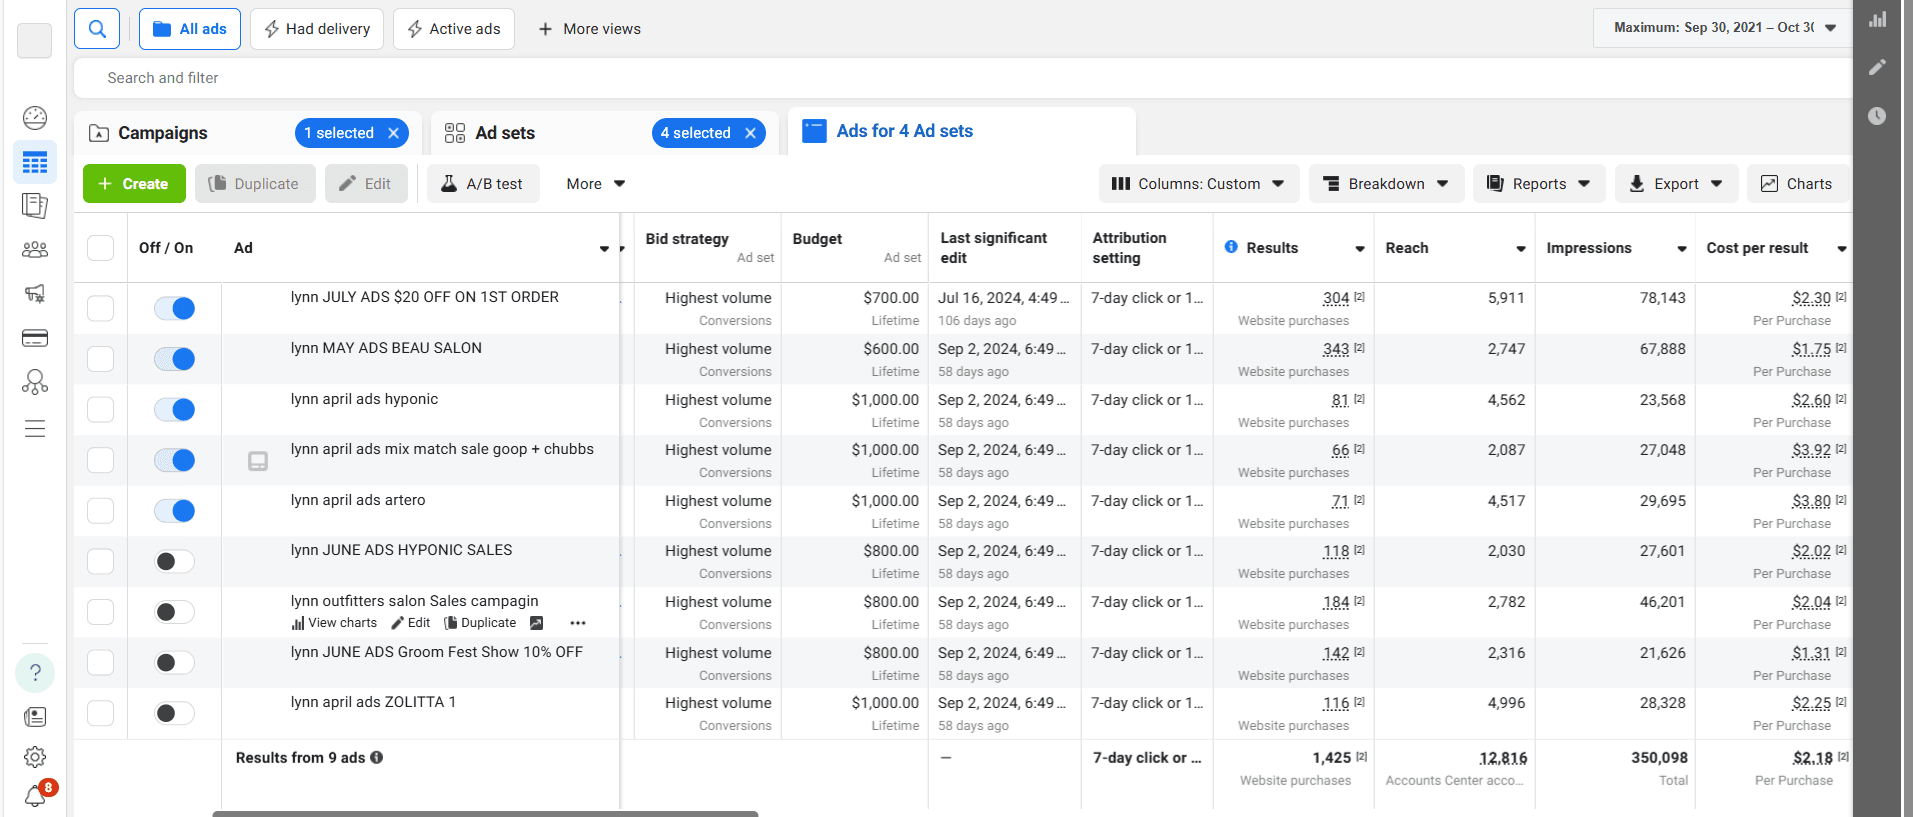This screenshot has height=817, width=1913.
Task: Open notifications bell with 8 badge
Action: click(x=35, y=796)
